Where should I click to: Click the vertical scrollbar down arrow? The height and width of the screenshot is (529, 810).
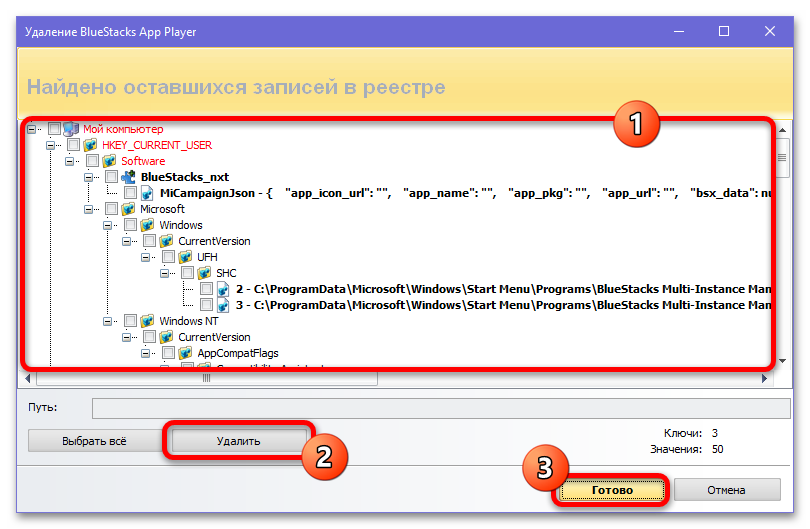[x=783, y=361]
